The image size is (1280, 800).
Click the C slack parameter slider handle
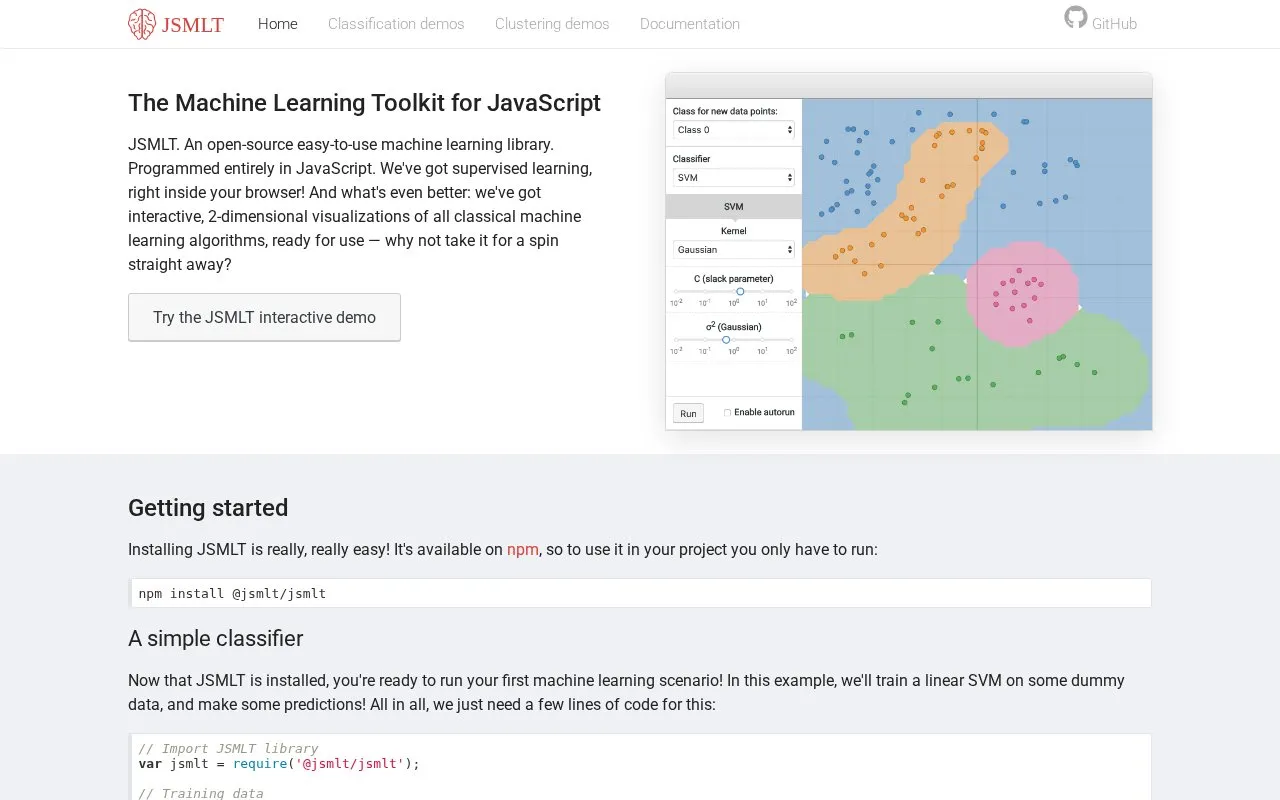pos(740,291)
